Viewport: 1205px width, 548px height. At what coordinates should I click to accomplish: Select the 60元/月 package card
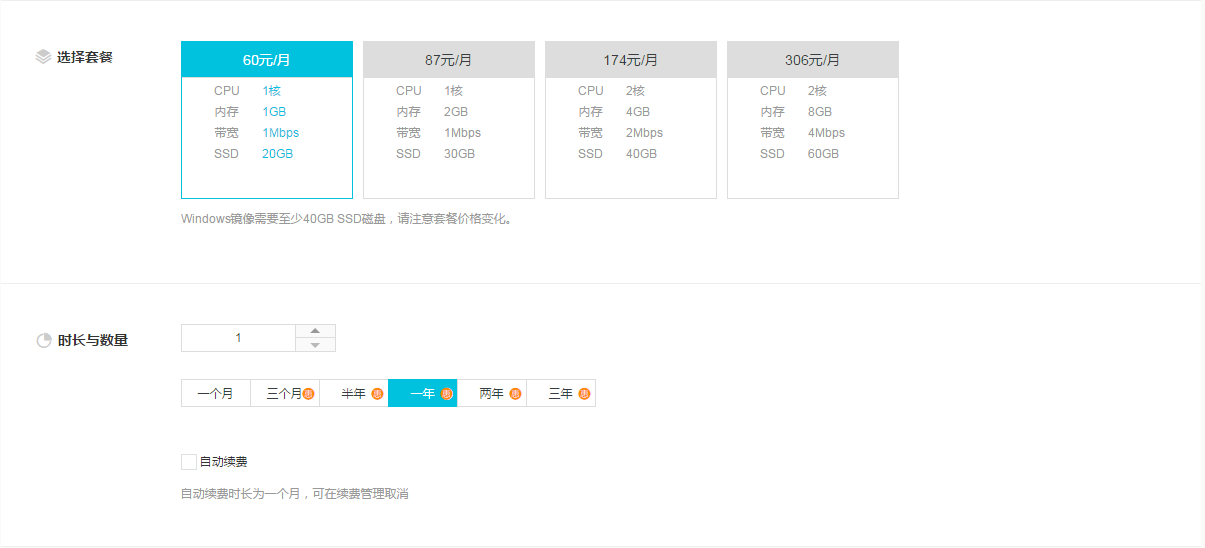[x=267, y=120]
